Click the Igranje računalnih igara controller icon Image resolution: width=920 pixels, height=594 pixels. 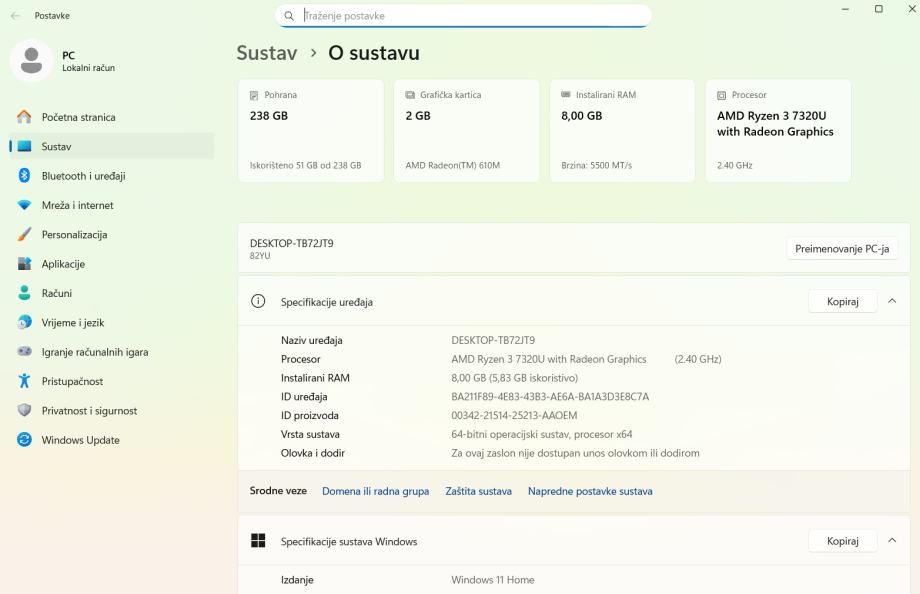coord(25,352)
